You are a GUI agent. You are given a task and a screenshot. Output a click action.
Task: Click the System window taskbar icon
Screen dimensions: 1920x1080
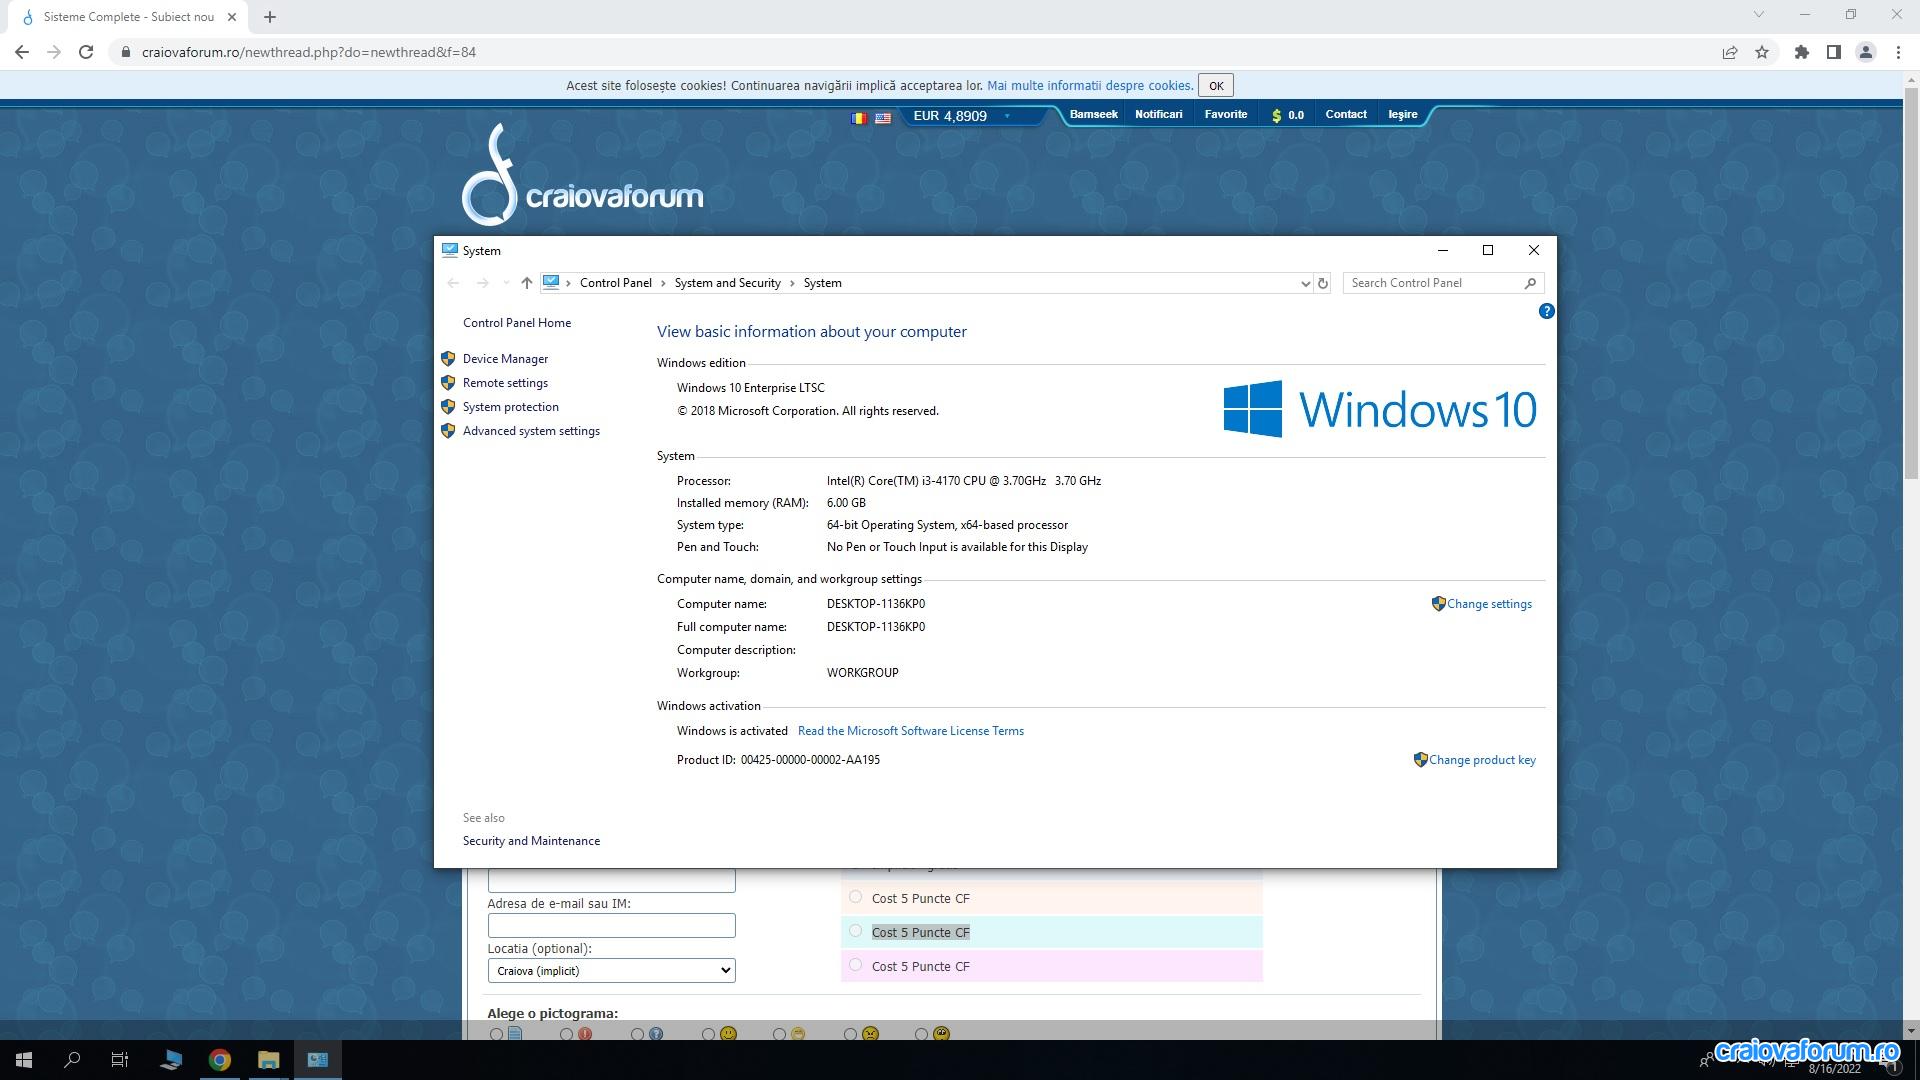317,1060
